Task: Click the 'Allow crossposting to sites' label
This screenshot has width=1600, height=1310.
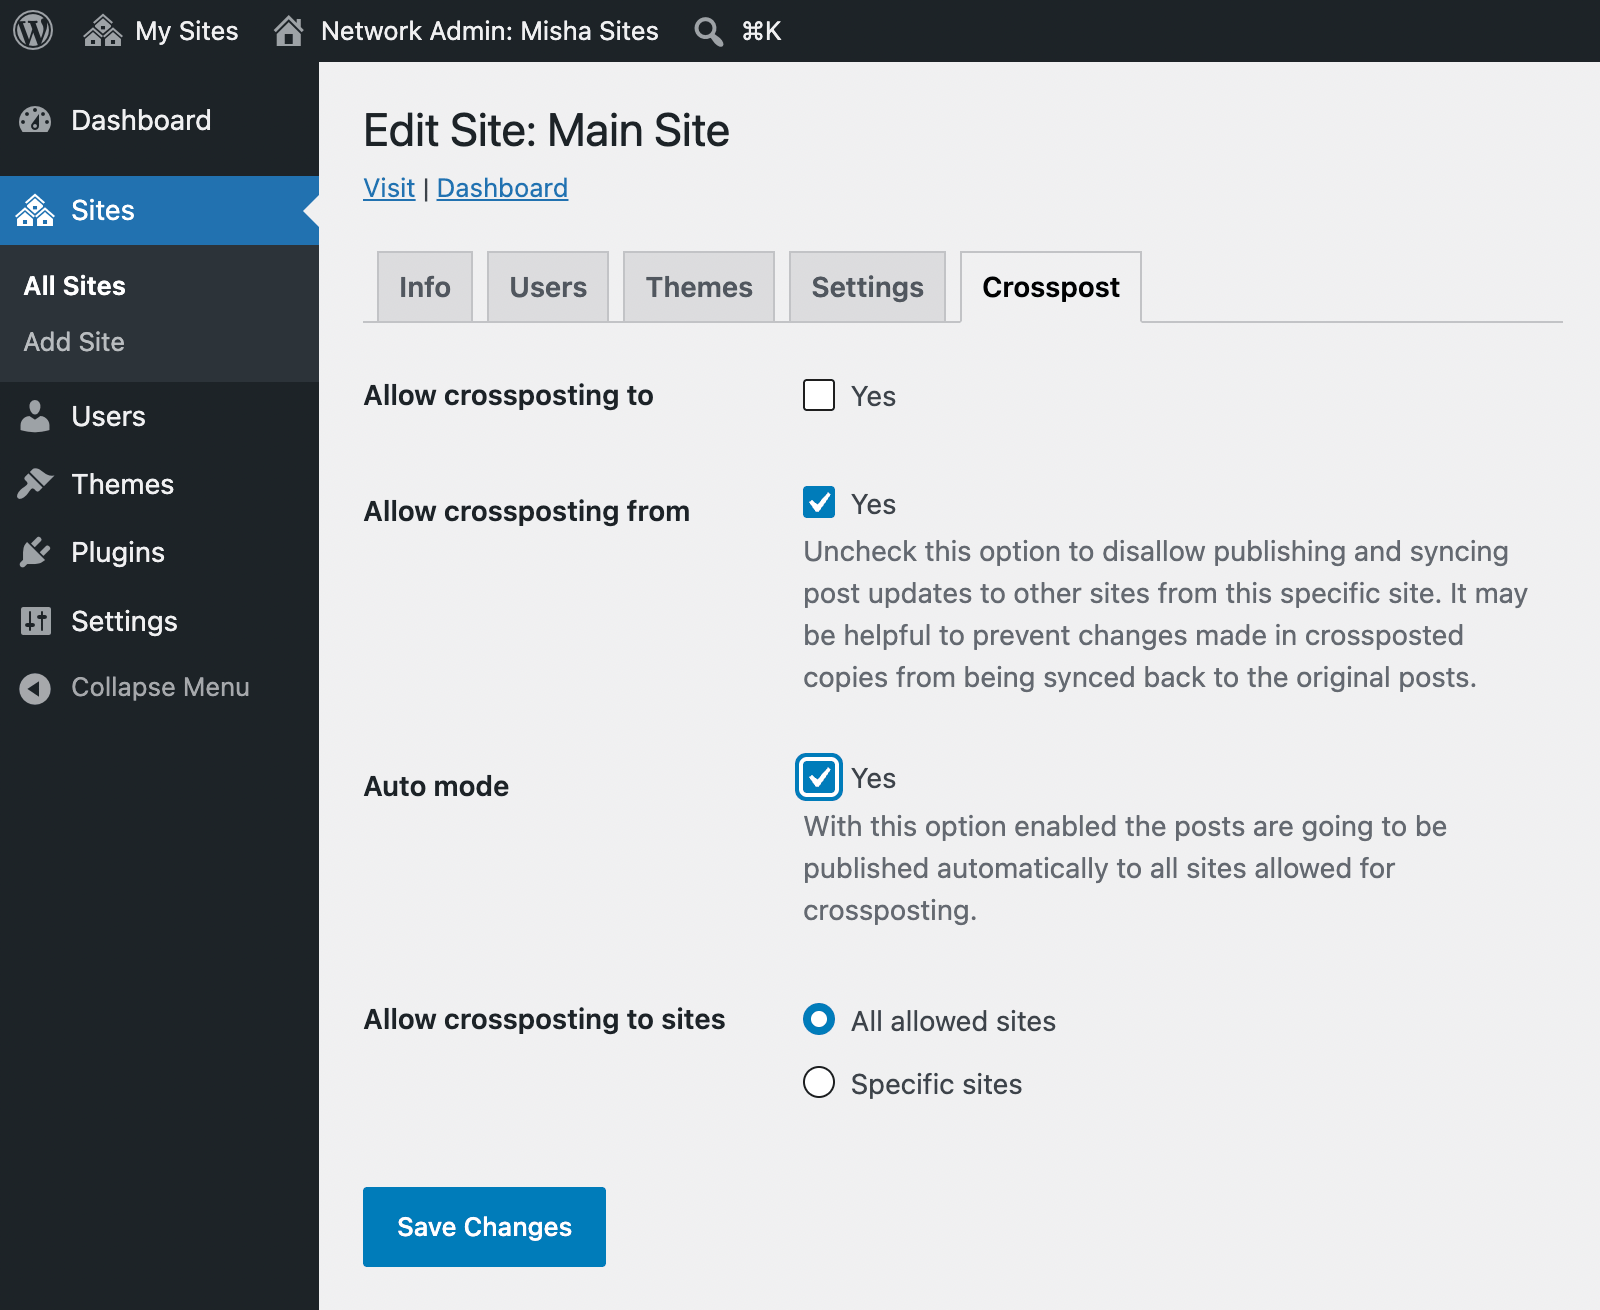Action: pos(544,1019)
